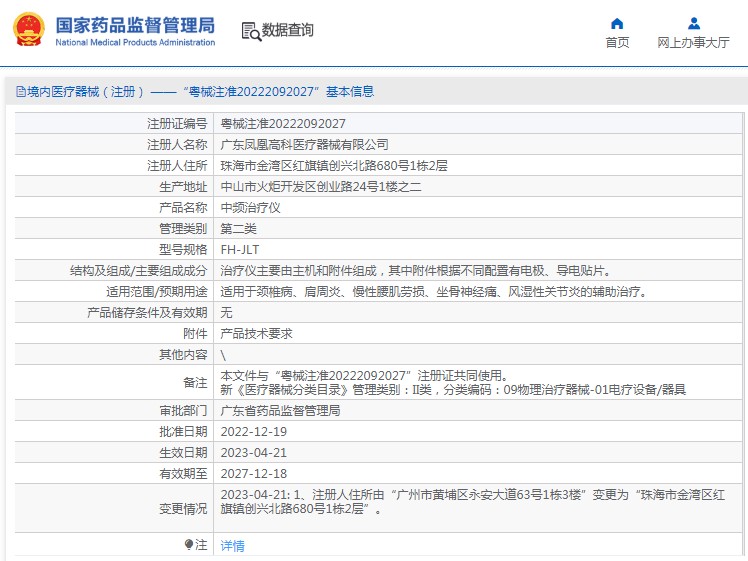The image size is (748, 561).
Task: Select the registrant address 珠海市金湾区 value
Action: click(334, 166)
